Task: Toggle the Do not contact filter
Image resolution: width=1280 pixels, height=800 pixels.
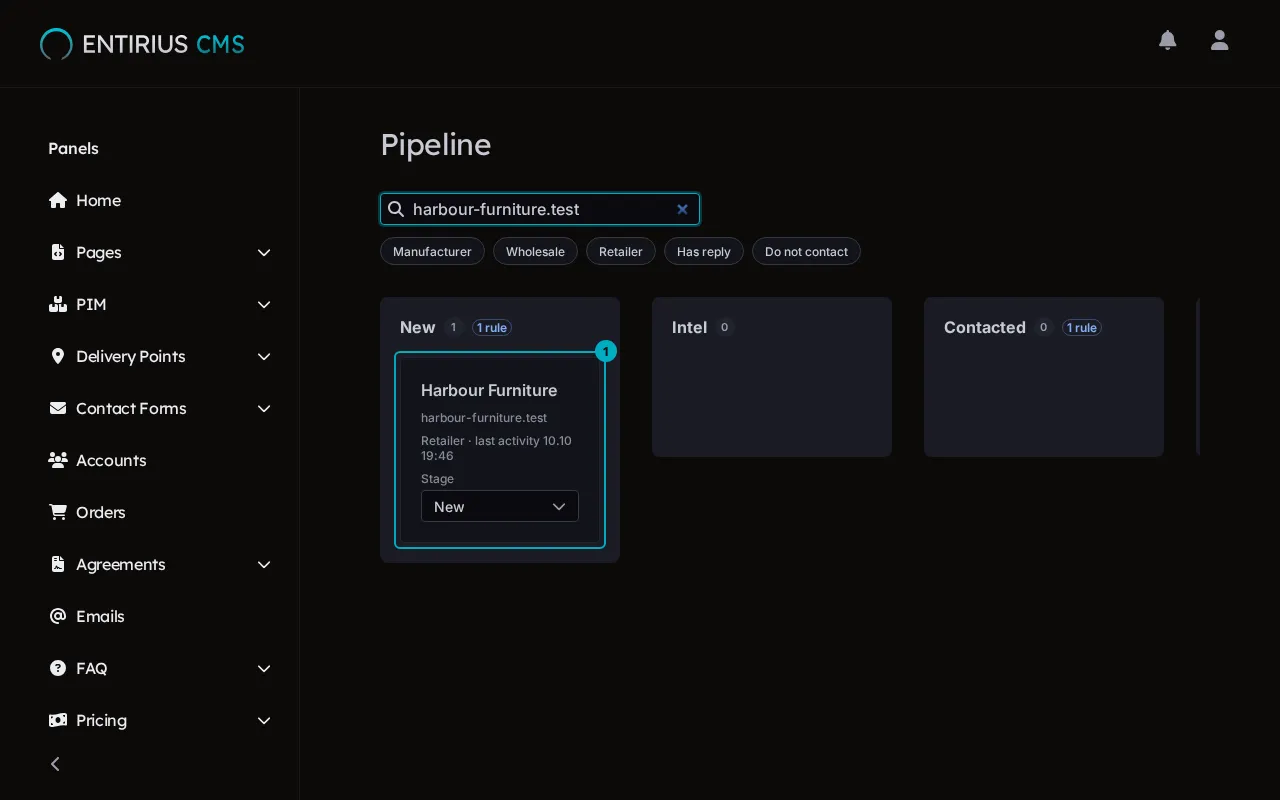Action: point(806,251)
